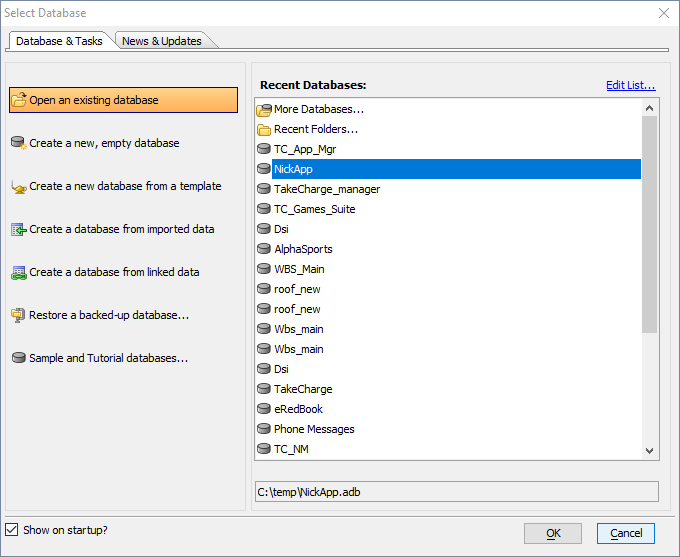The width and height of the screenshot is (680, 557).
Task: Click the Create database from linked data icon
Action: (x=19, y=272)
